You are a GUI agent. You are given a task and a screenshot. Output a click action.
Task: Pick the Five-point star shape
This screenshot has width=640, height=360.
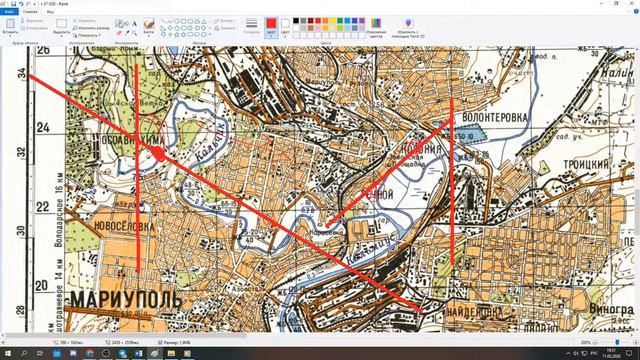coord(177,35)
